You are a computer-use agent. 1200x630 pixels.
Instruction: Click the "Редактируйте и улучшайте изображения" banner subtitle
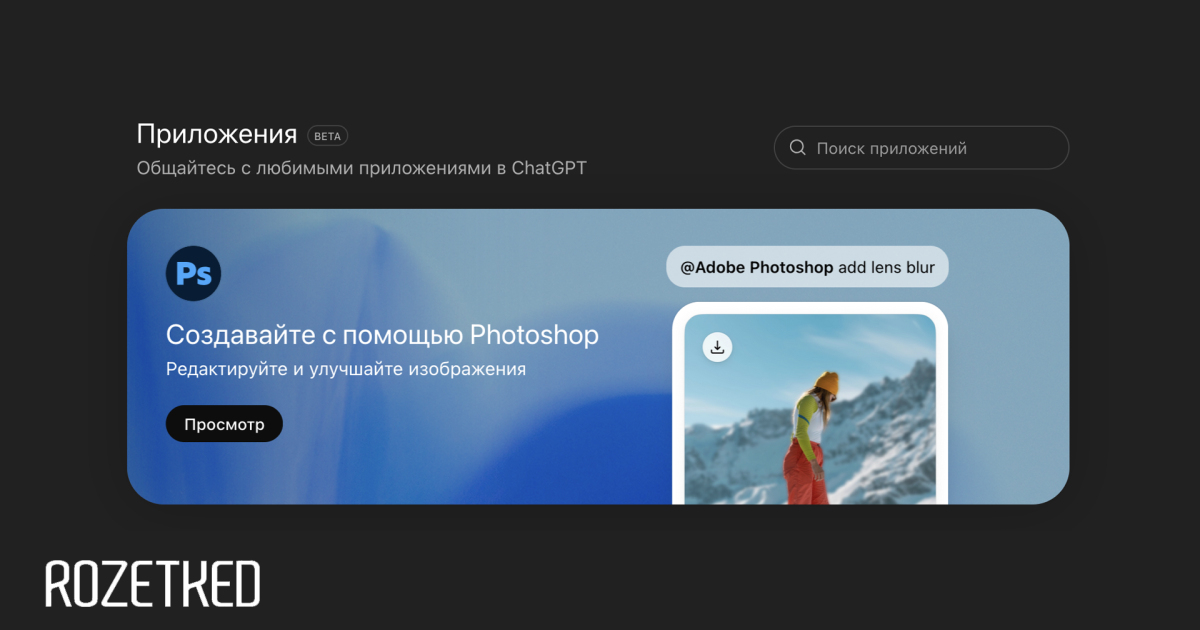click(x=346, y=369)
